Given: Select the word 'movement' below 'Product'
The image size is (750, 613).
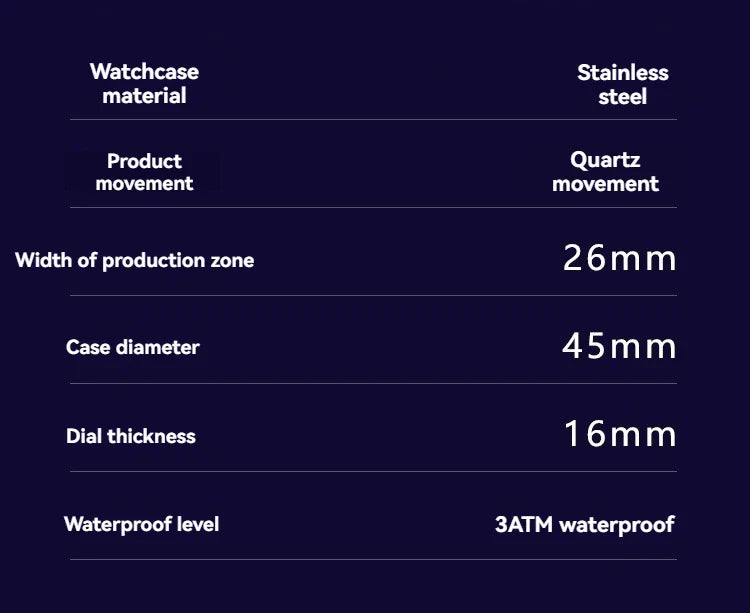Looking at the screenshot, I should (x=144, y=183).
